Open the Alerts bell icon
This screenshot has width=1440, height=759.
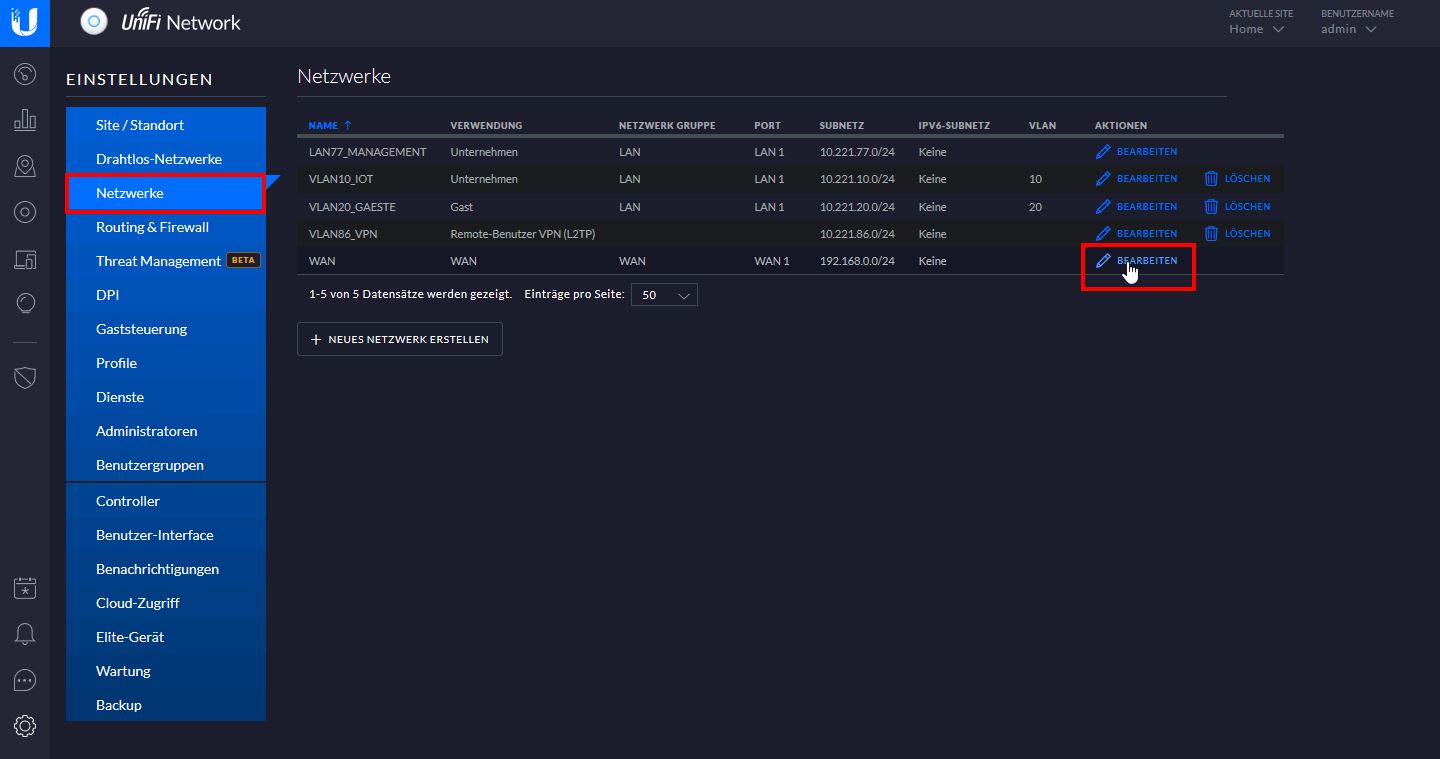(x=25, y=634)
